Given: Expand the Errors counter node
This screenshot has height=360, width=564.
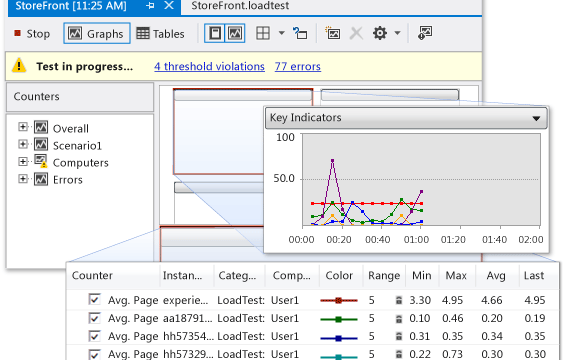Looking at the screenshot, I should pos(23,178).
